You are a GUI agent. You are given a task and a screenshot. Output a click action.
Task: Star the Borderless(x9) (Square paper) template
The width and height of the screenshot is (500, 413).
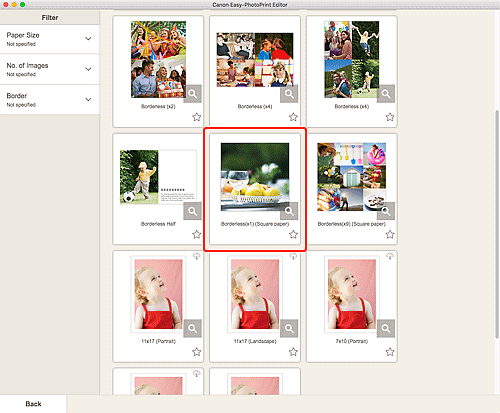[390, 234]
